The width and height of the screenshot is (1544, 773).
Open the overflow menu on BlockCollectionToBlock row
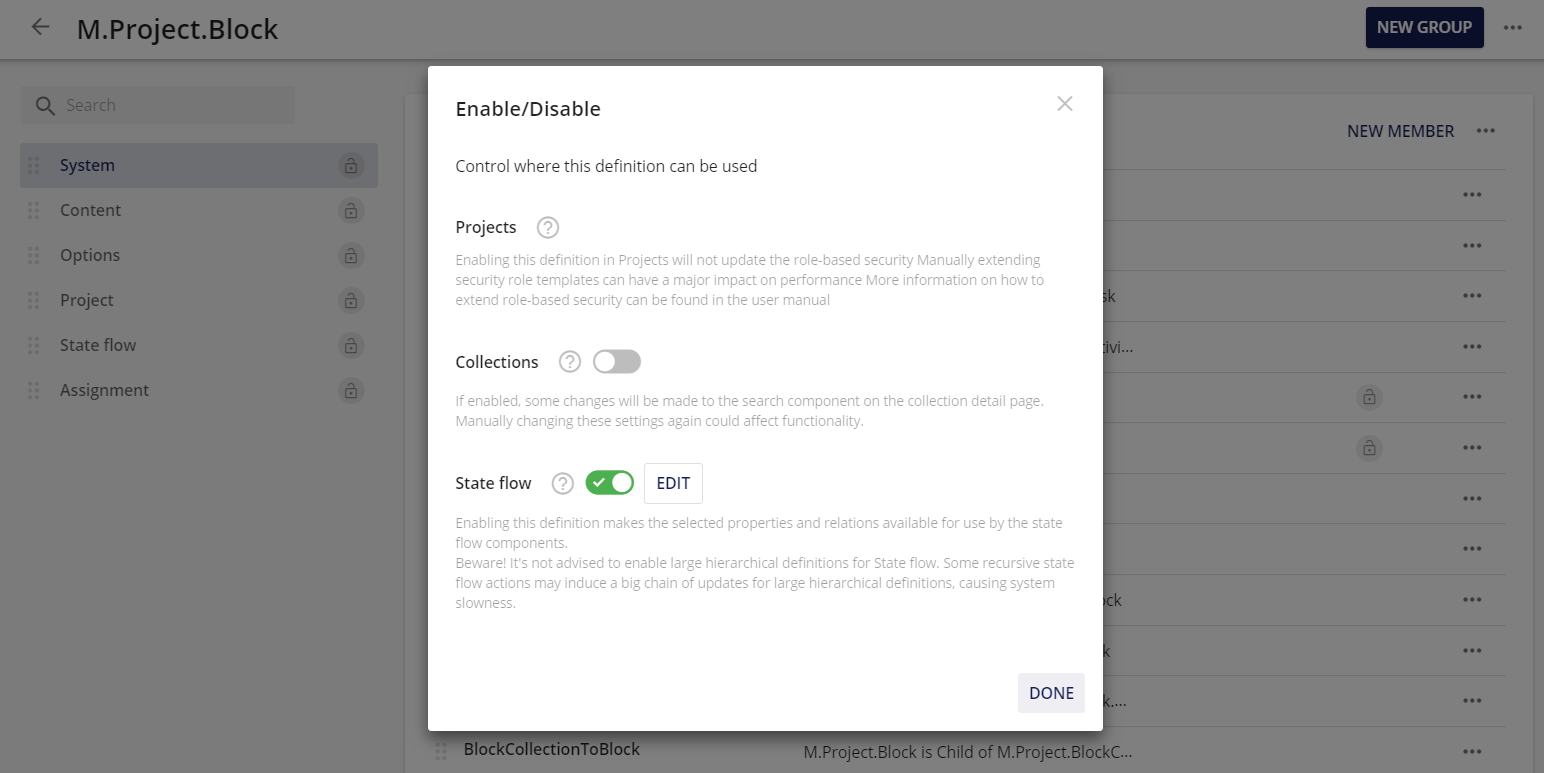1472,750
